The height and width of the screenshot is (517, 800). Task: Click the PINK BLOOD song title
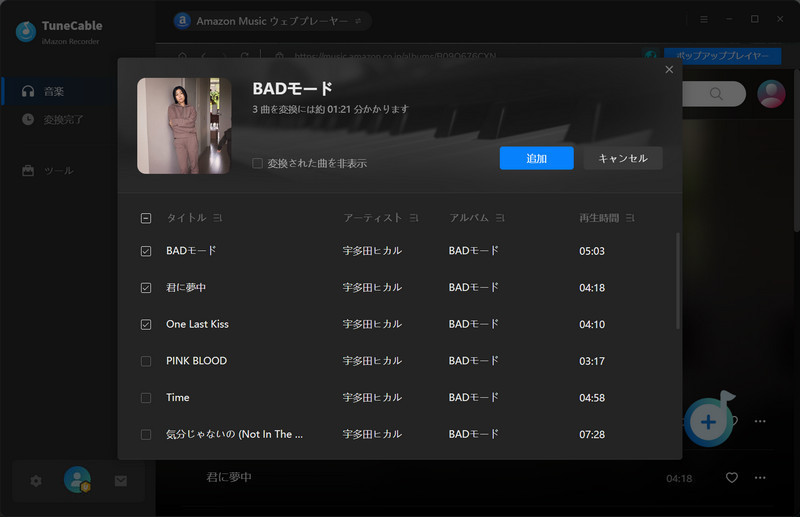point(196,361)
